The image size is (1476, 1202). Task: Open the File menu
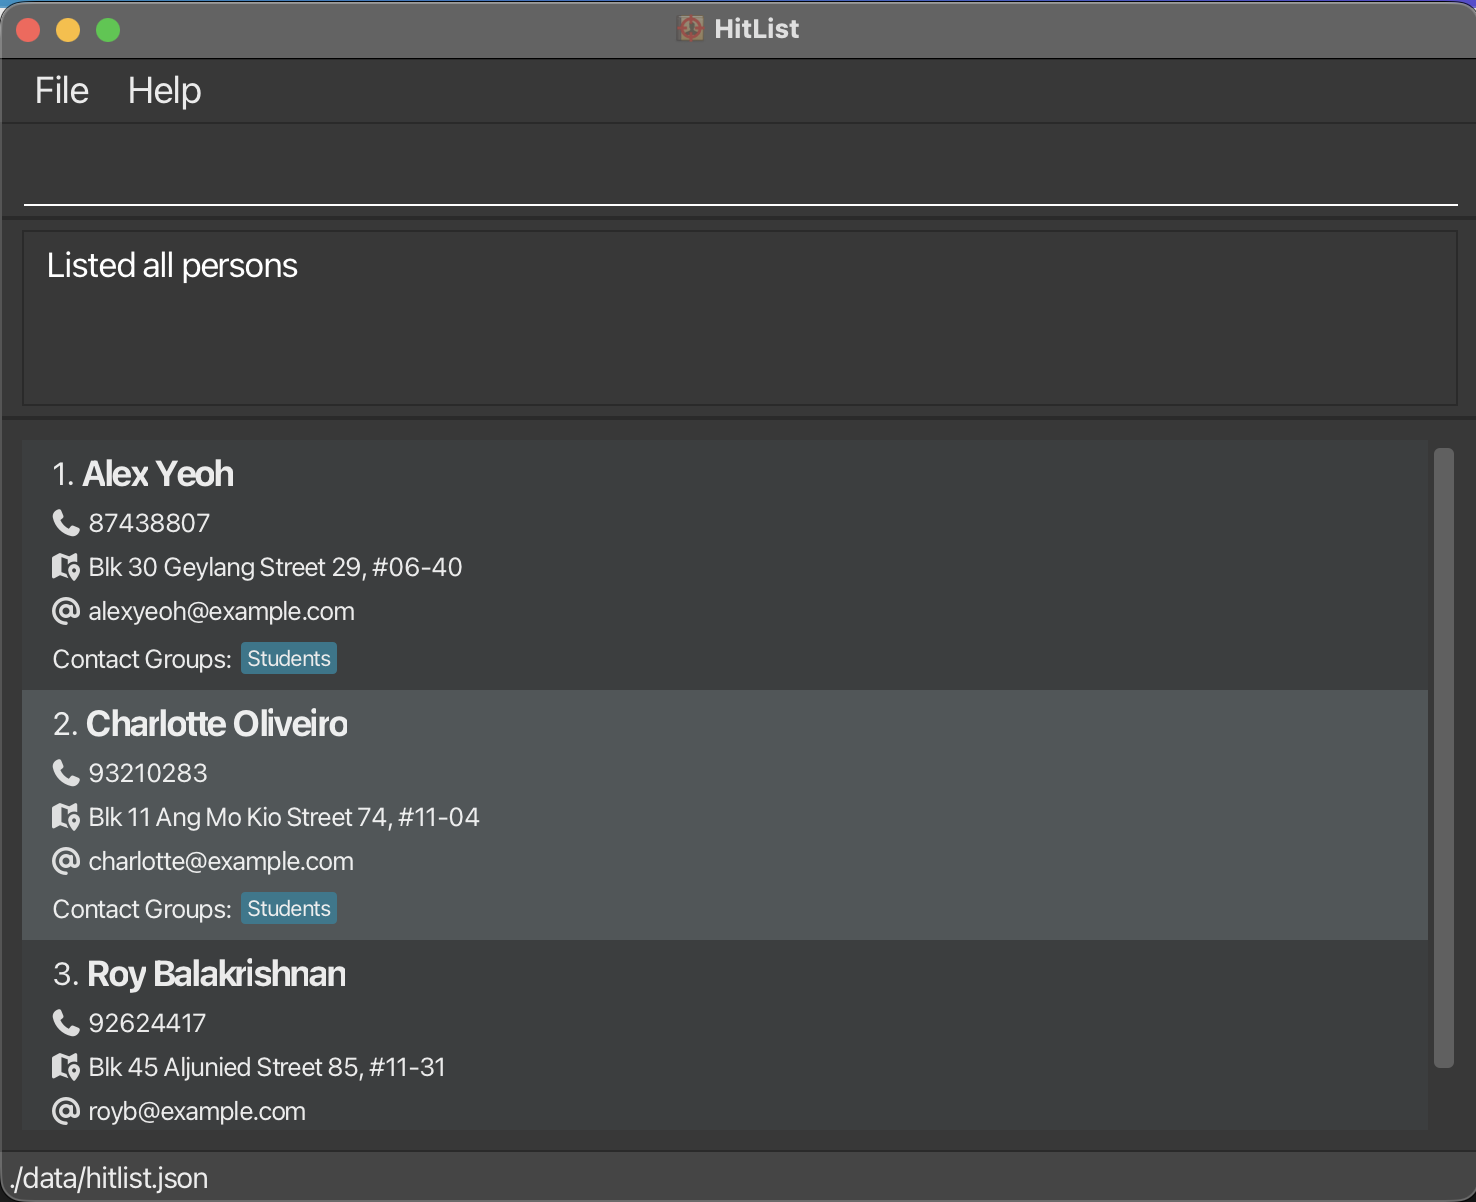pyautogui.click(x=62, y=91)
